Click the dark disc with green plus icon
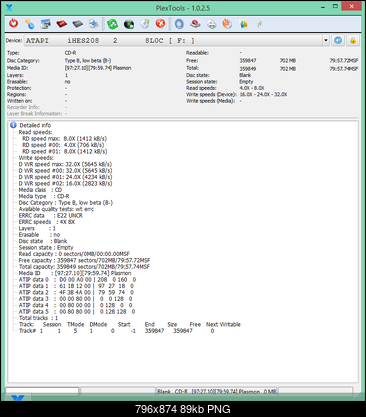 (129, 24)
